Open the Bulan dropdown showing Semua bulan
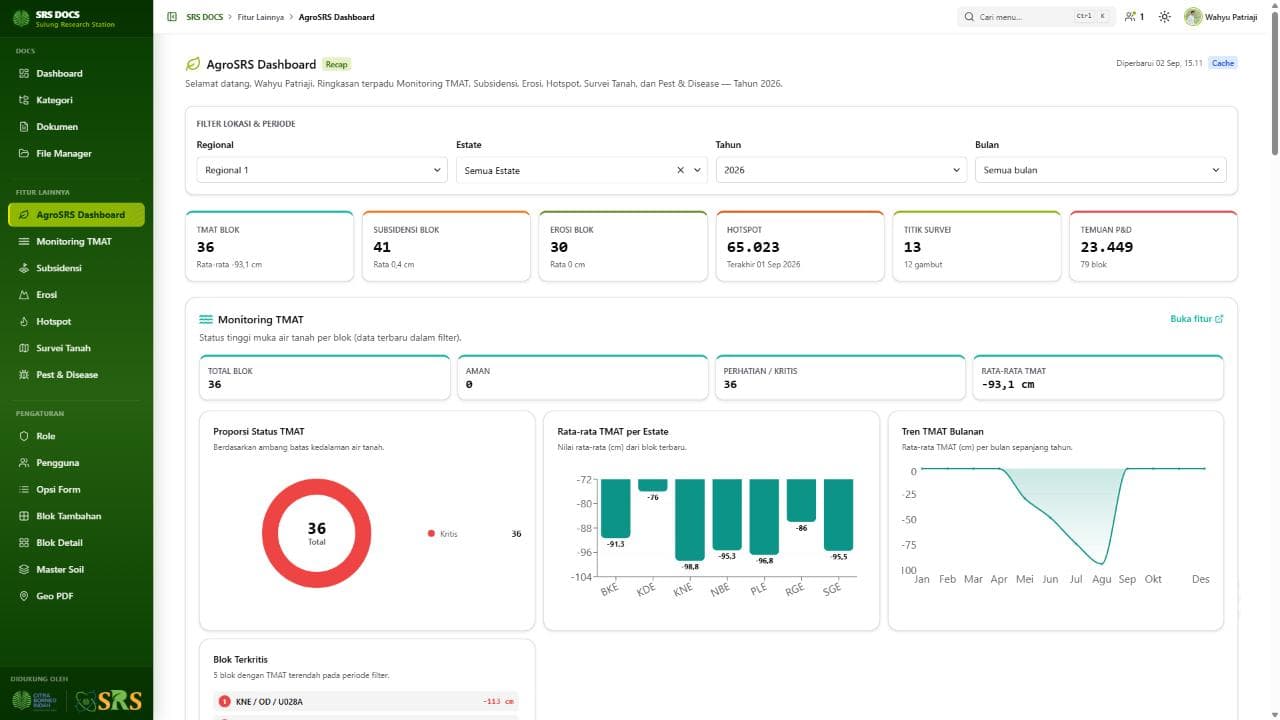 [1101, 170]
